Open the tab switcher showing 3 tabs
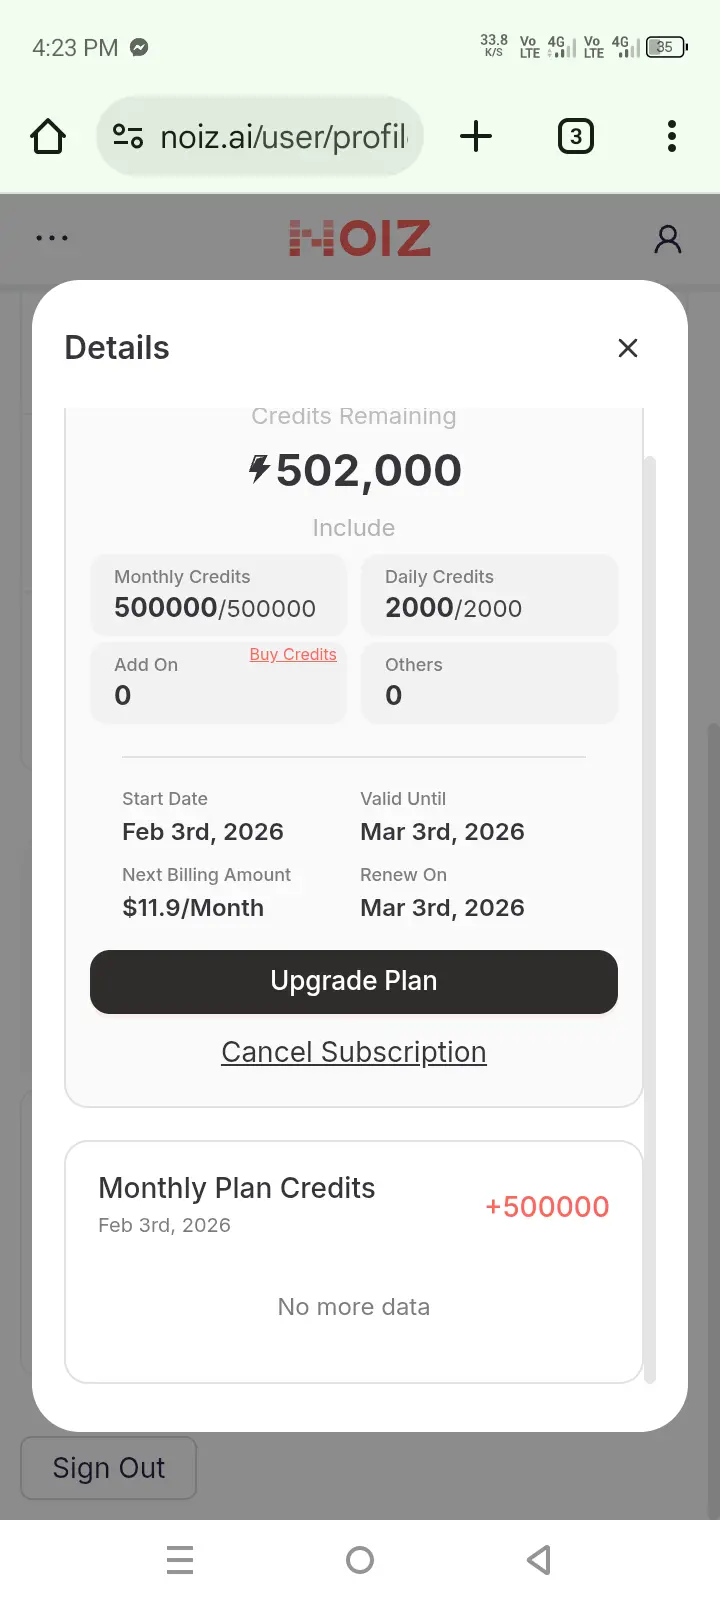 (576, 136)
